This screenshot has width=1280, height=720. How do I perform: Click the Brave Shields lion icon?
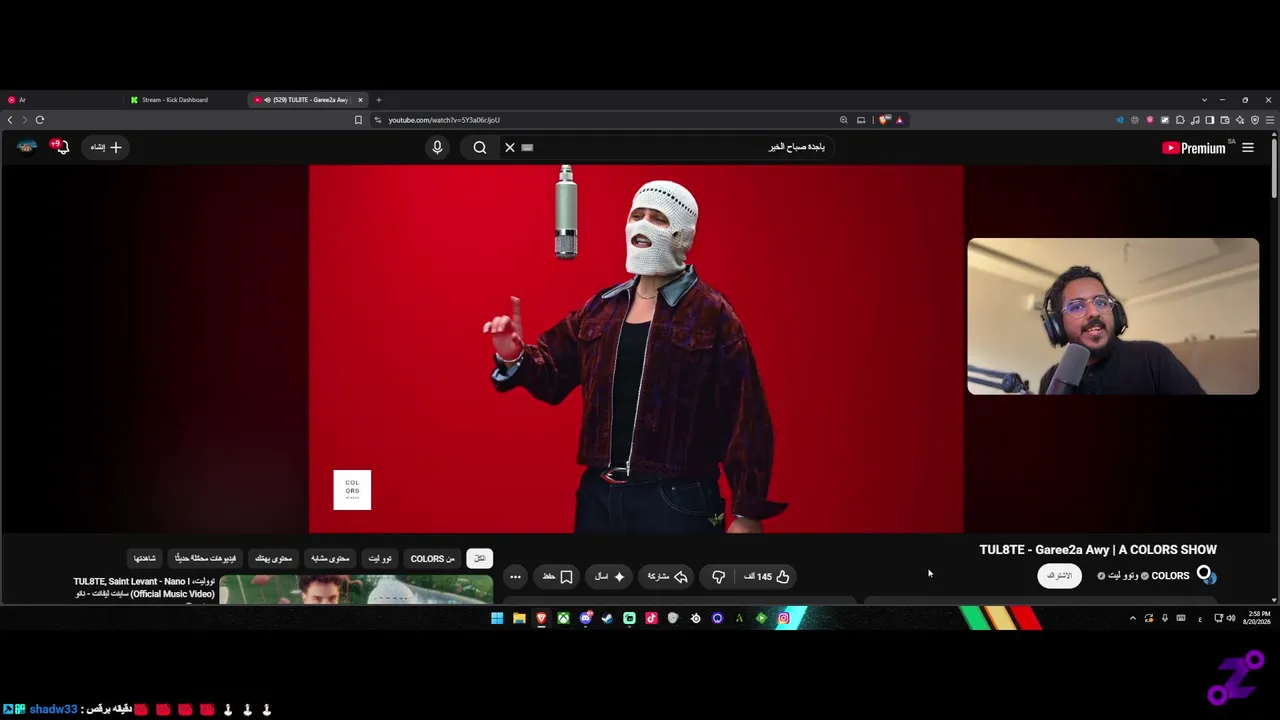click(884, 120)
